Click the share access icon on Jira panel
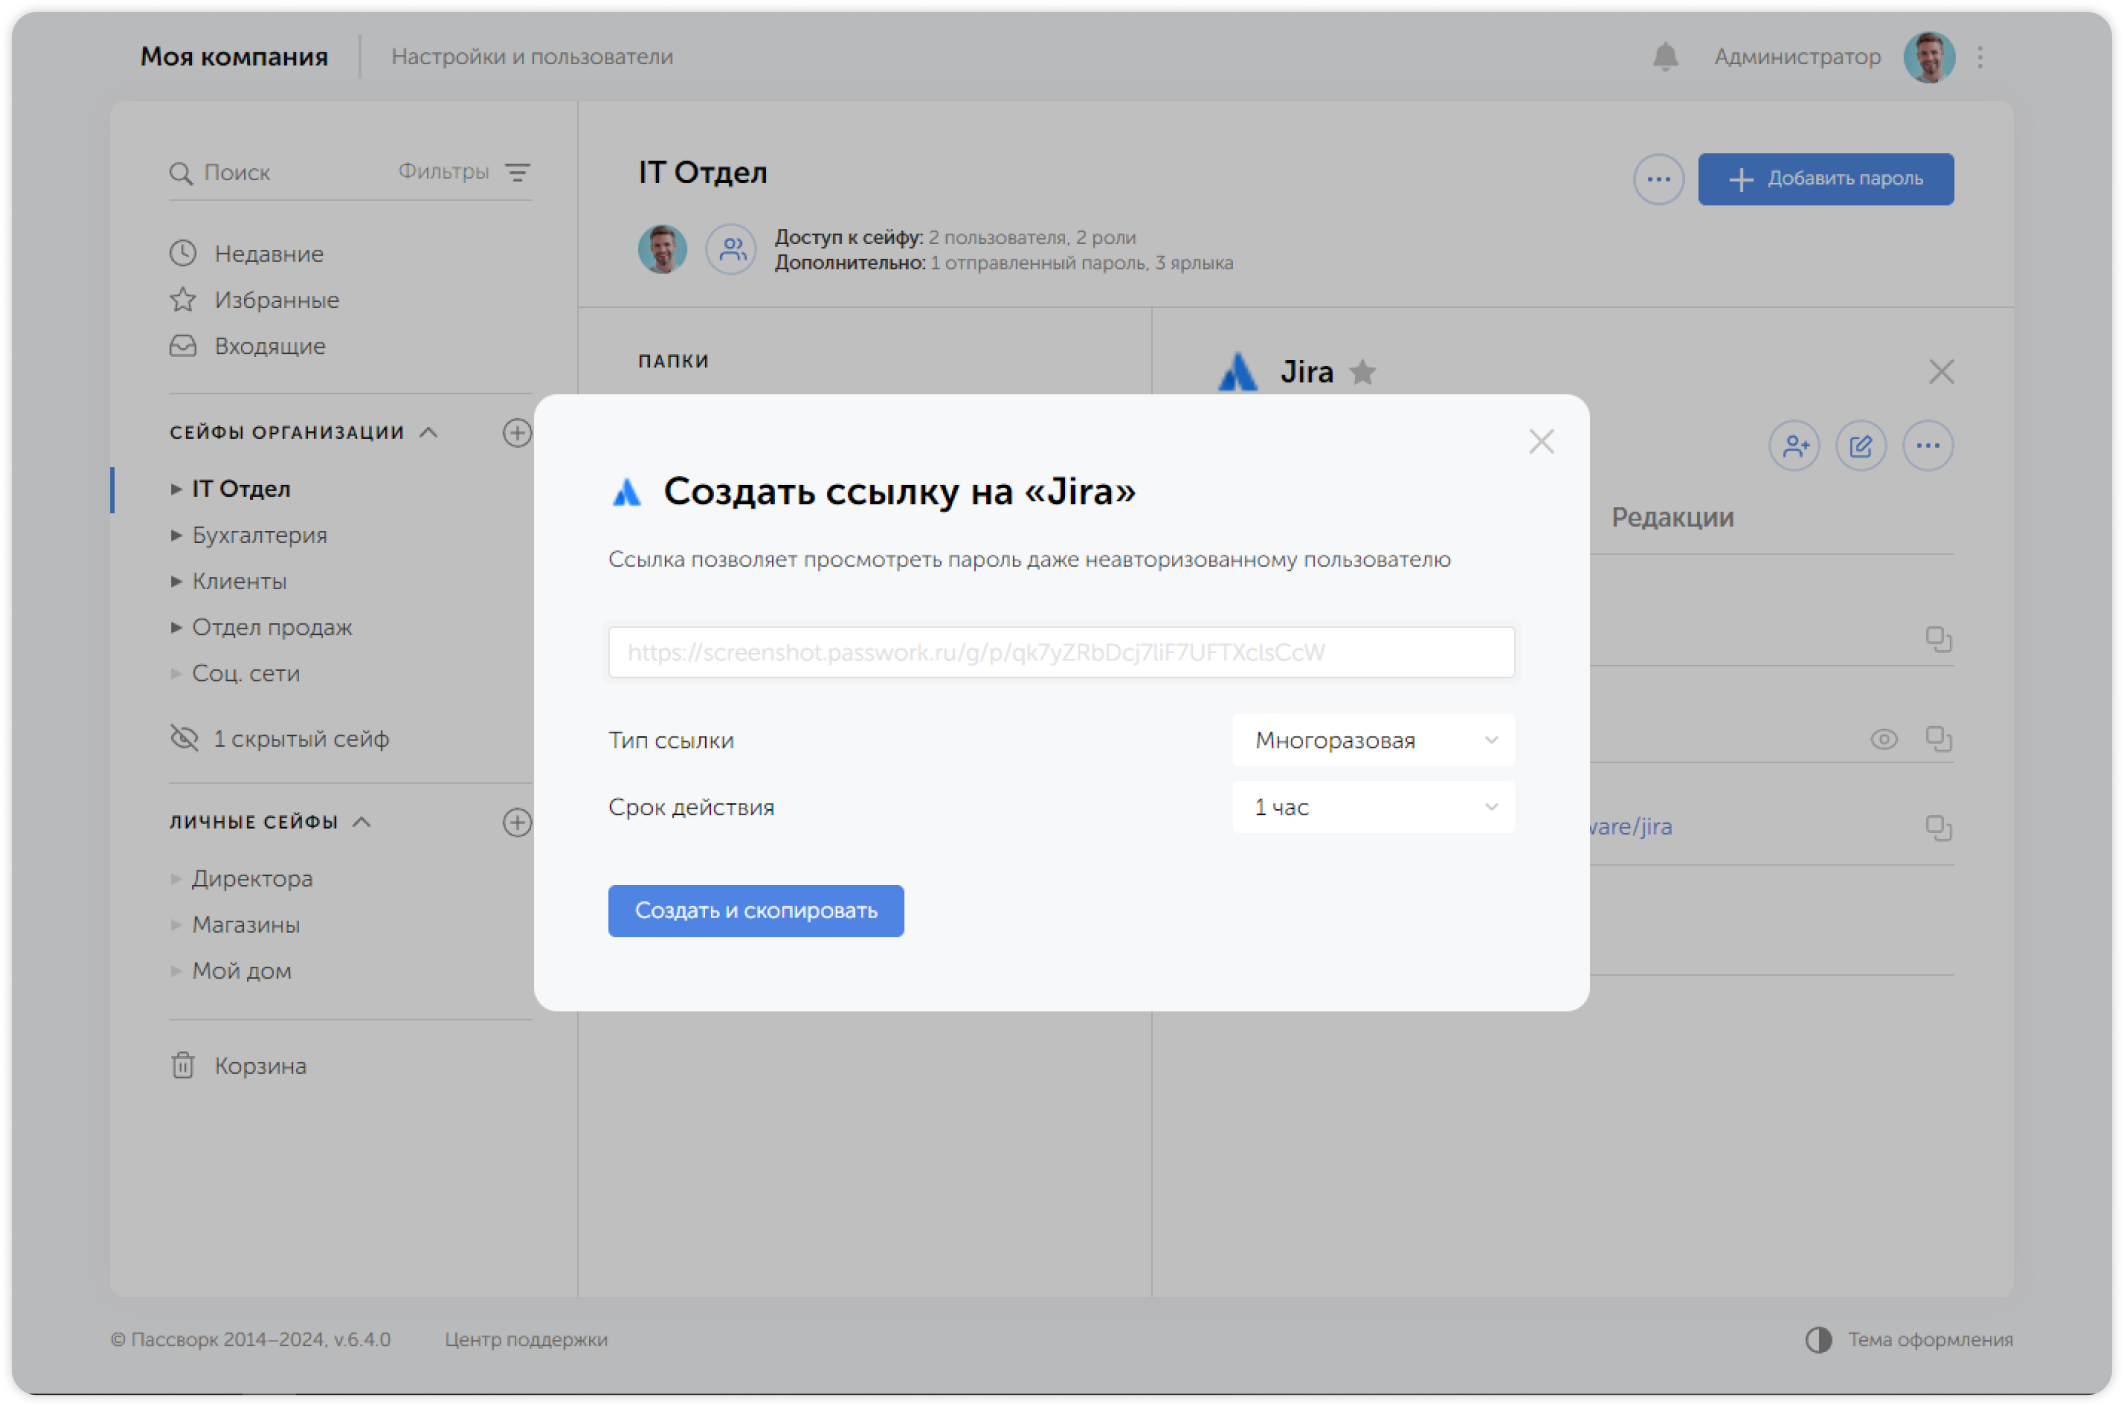This screenshot has height=1408, width=2124. tap(1794, 445)
